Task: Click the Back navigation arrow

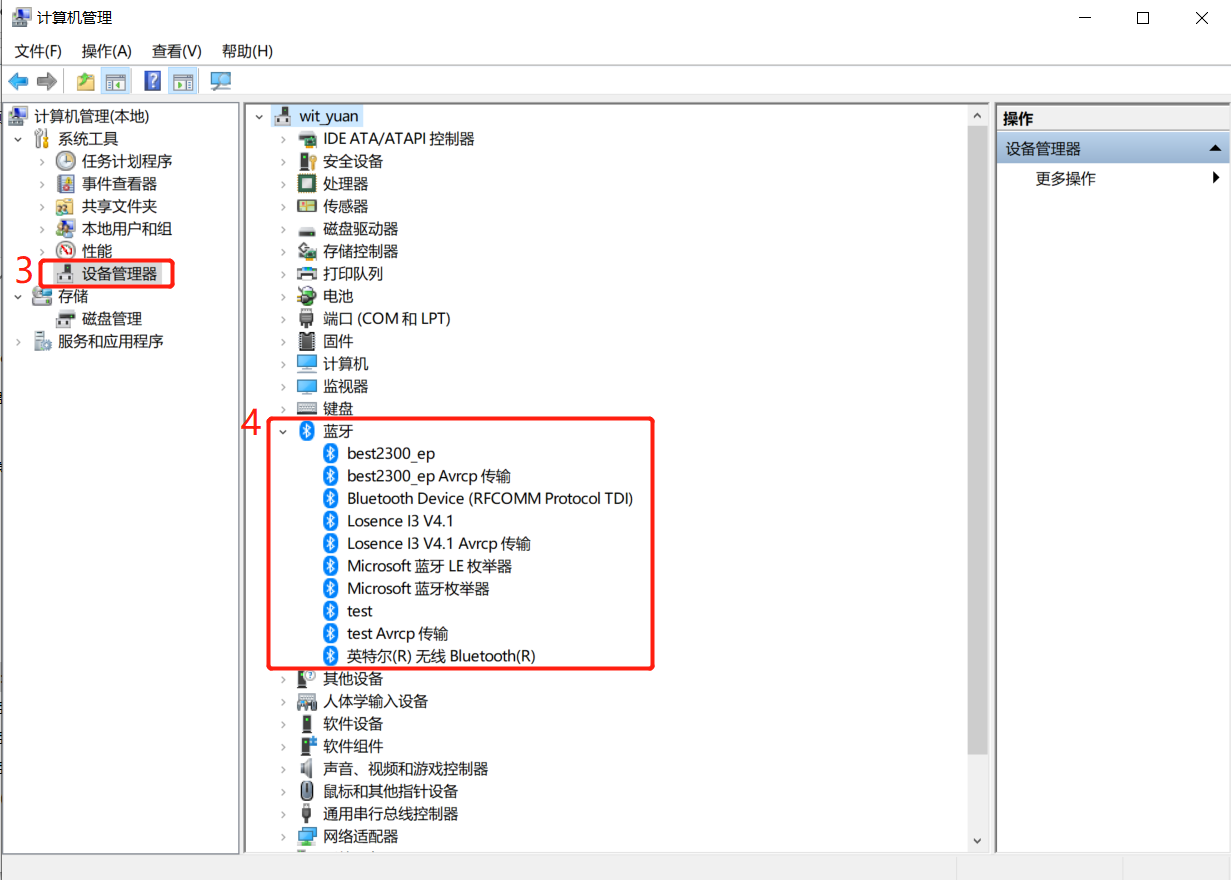Action: [x=17, y=80]
